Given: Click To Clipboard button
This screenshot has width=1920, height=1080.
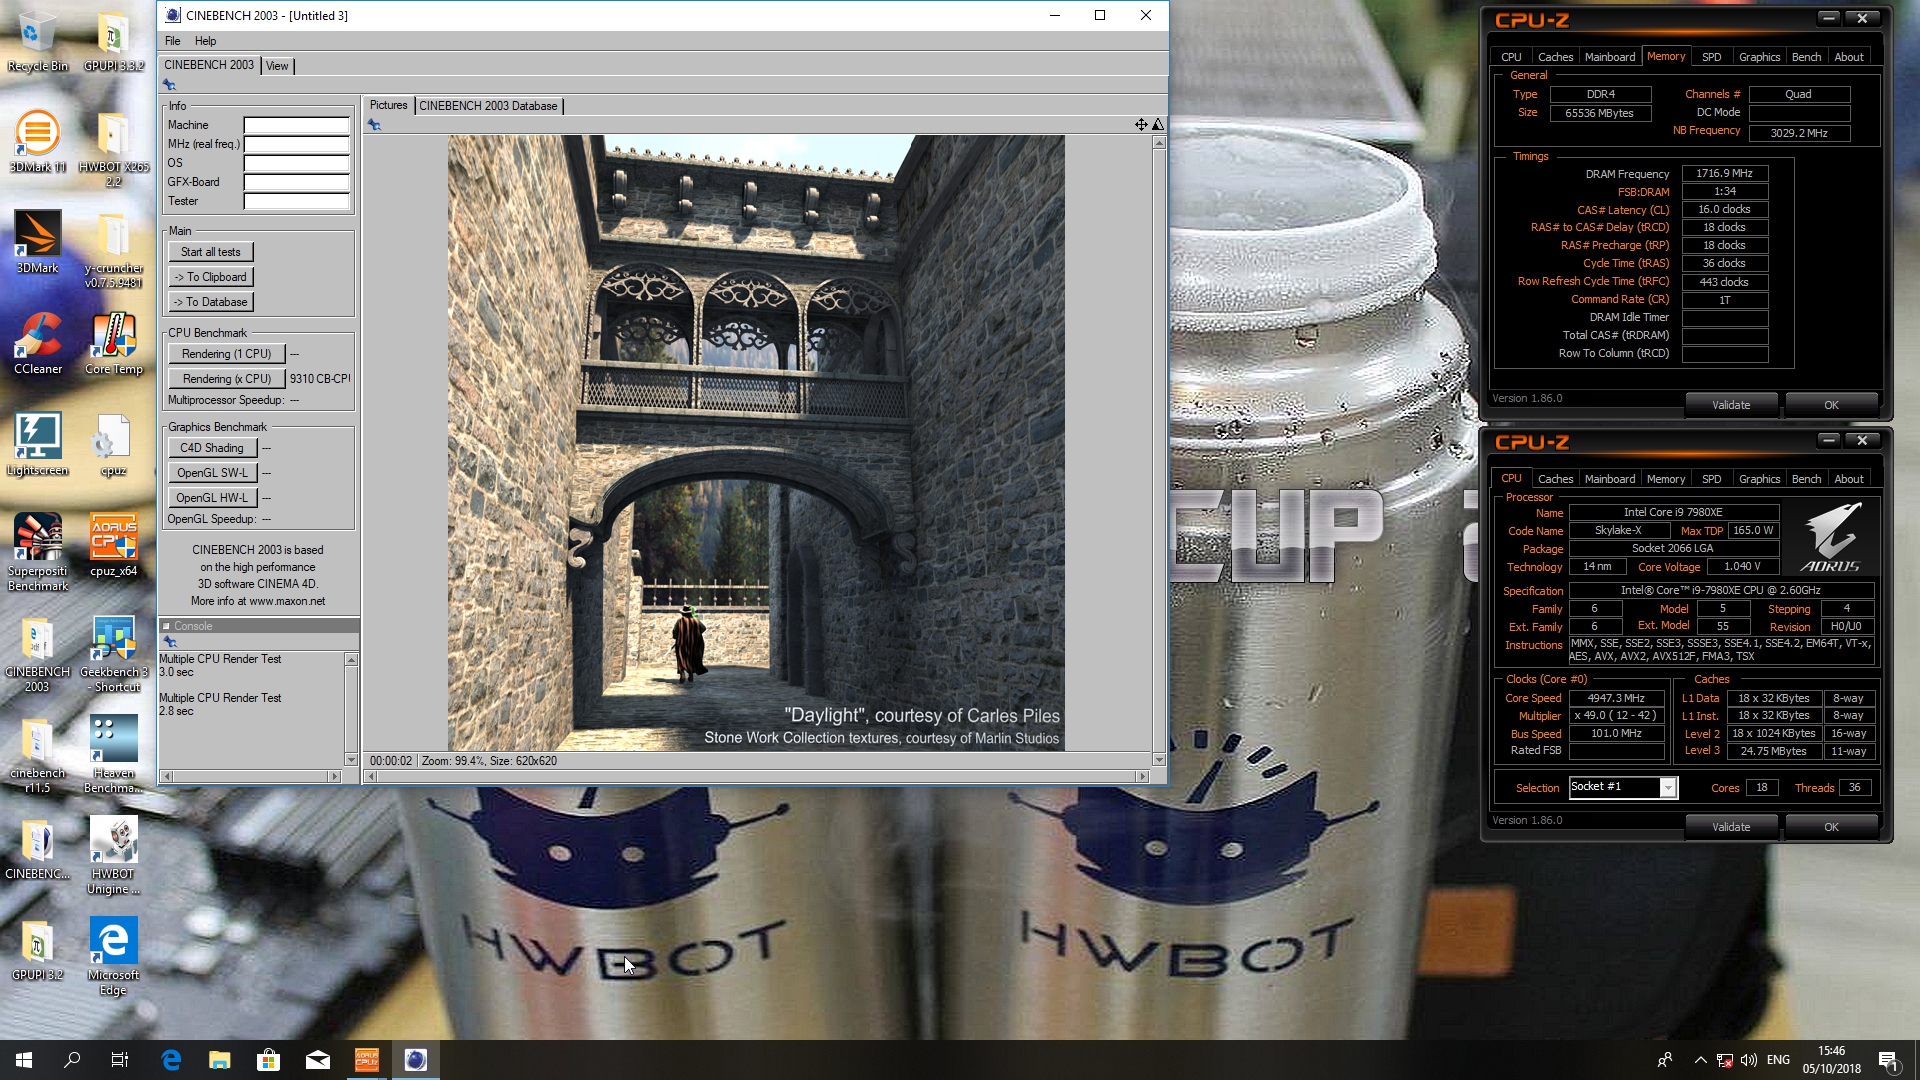Looking at the screenshot, I should (211, 277).
